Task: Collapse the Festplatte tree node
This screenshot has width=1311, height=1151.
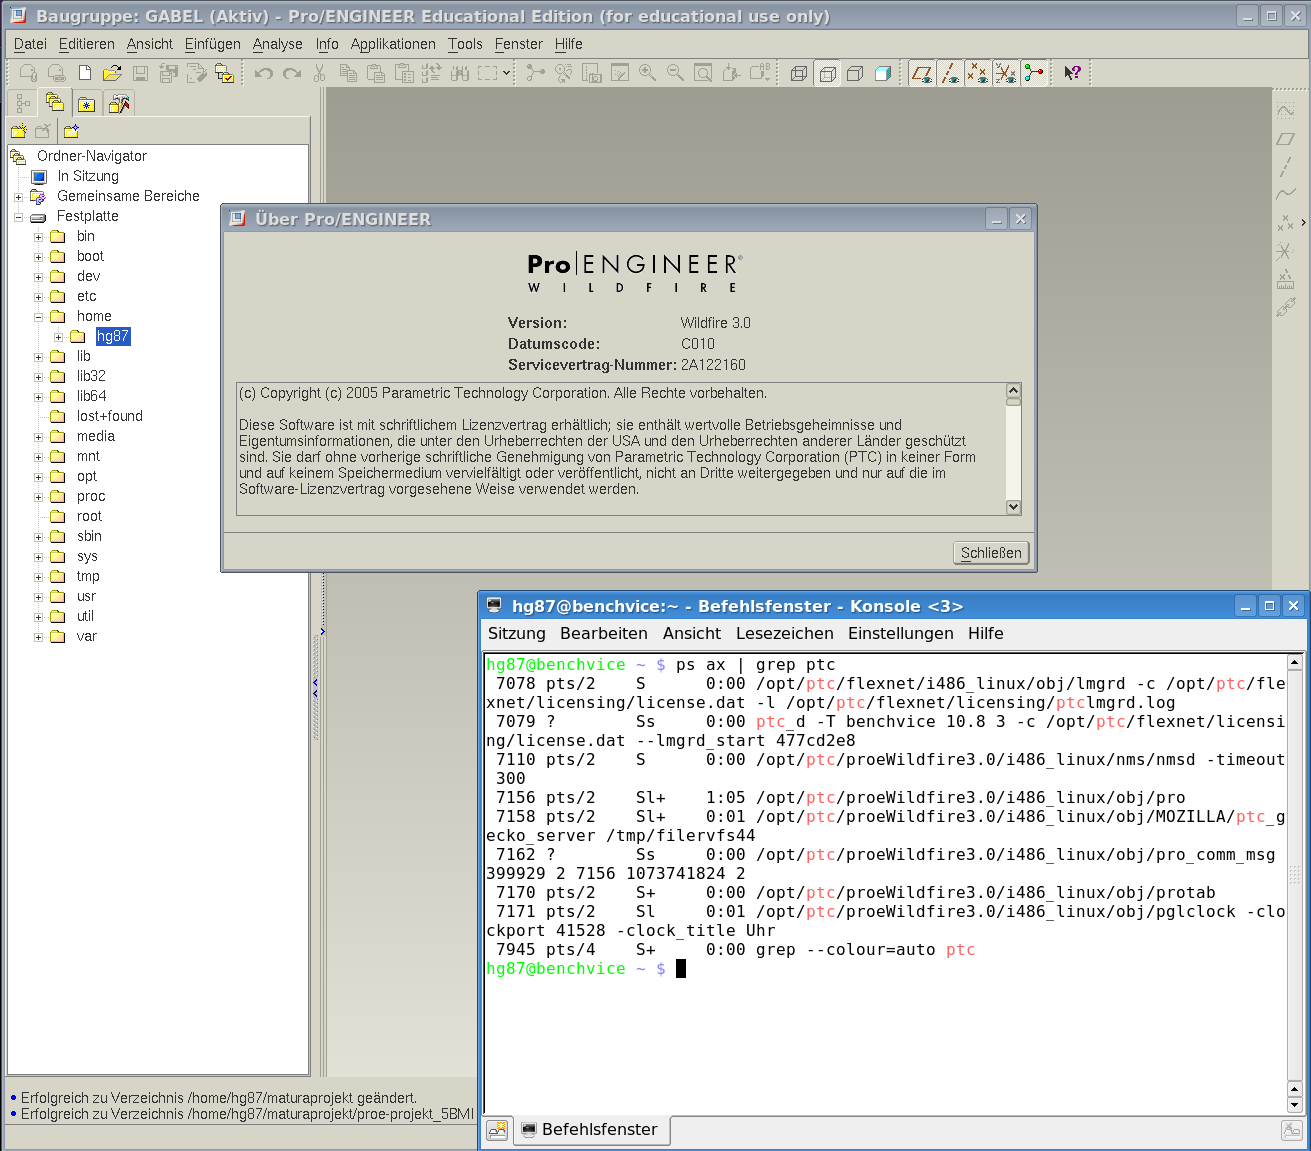Action: [x=18, y=217]
